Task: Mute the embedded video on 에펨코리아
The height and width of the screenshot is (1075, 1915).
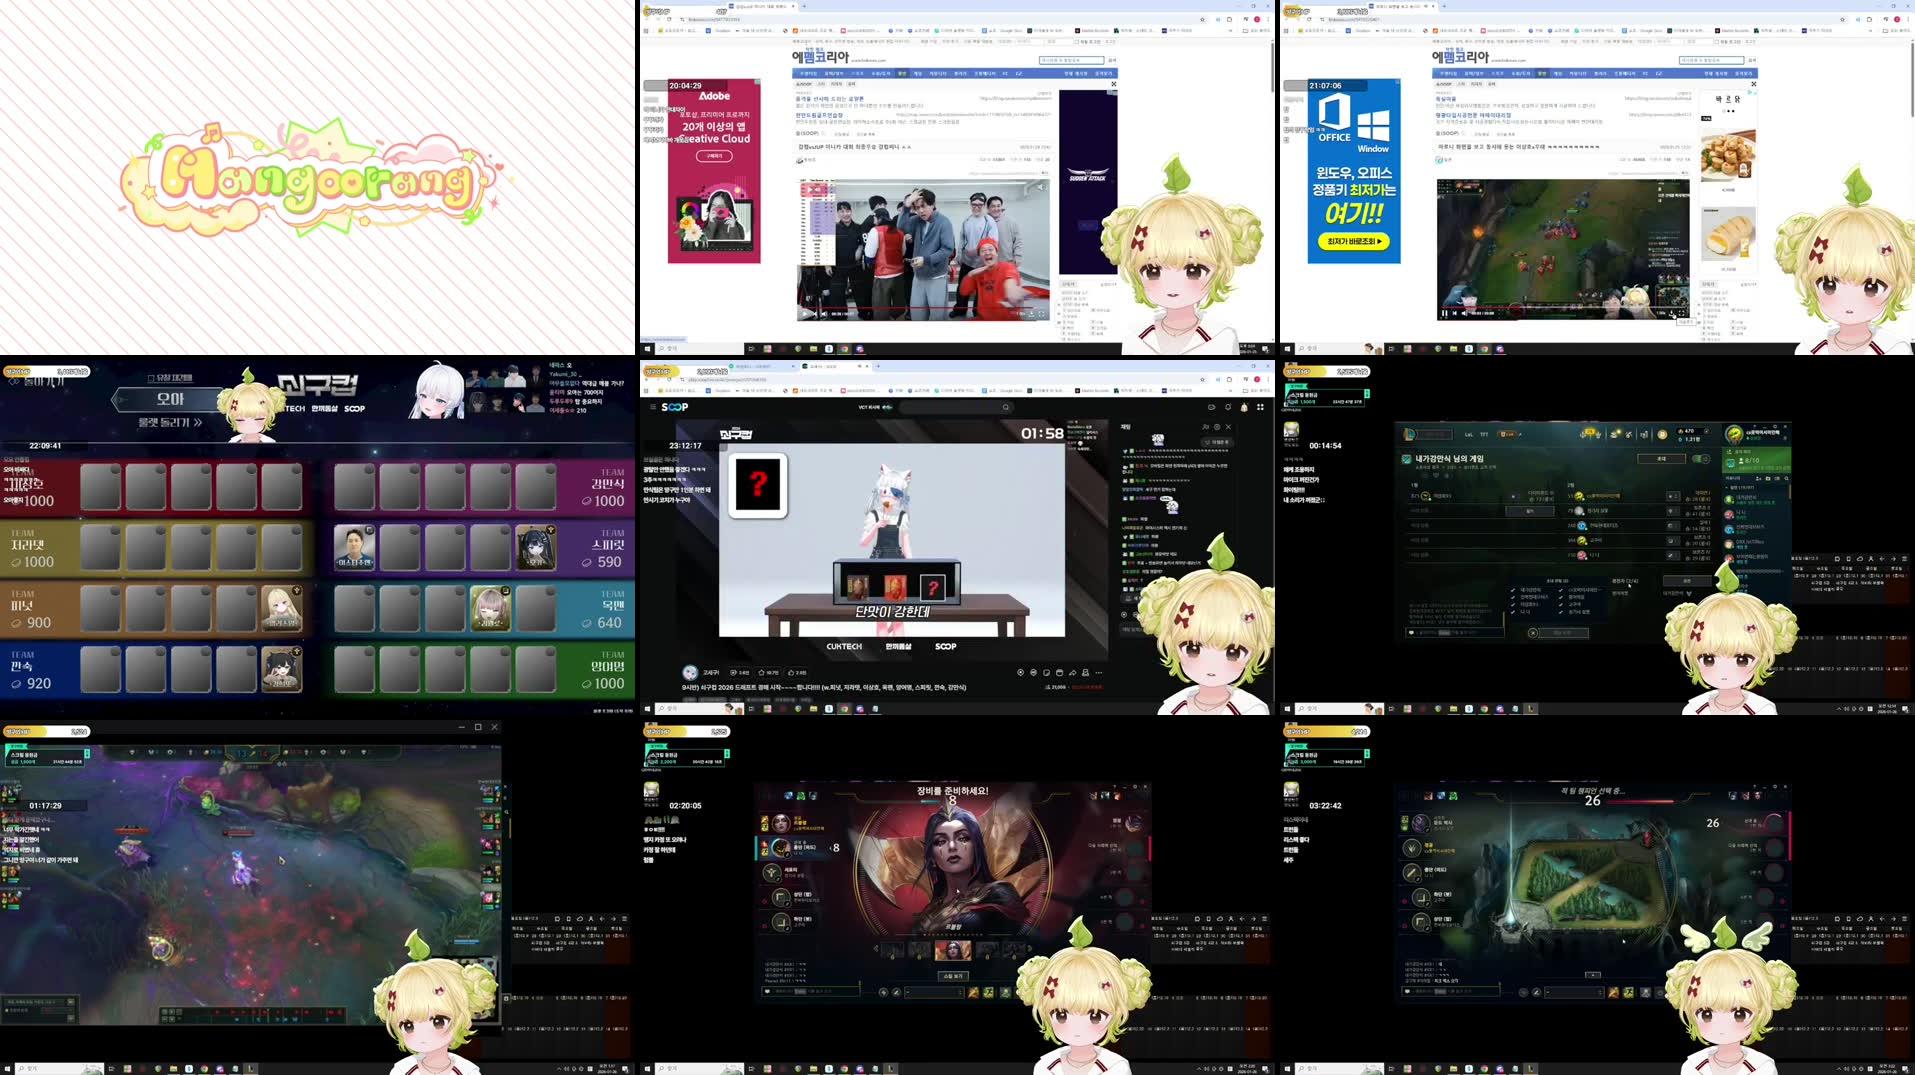Action: (x=824, y=314)
